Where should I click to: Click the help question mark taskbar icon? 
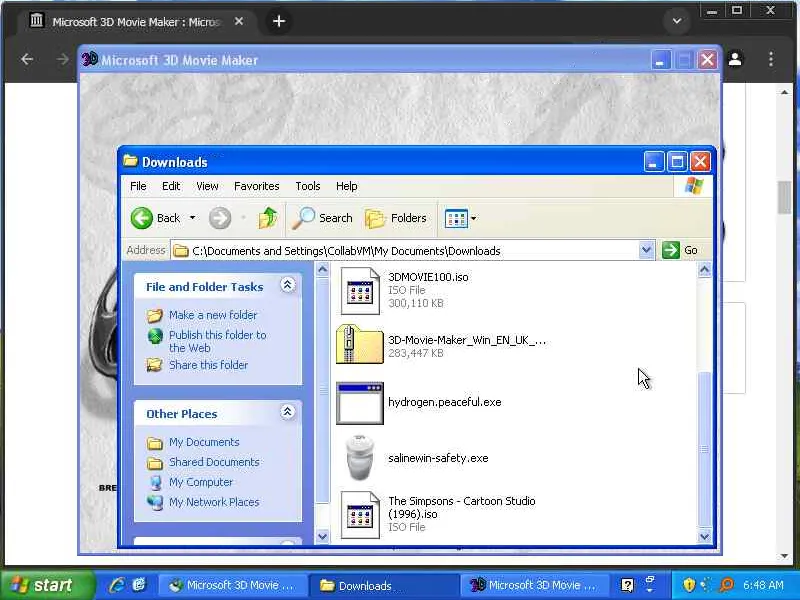(x=628, y=585)
